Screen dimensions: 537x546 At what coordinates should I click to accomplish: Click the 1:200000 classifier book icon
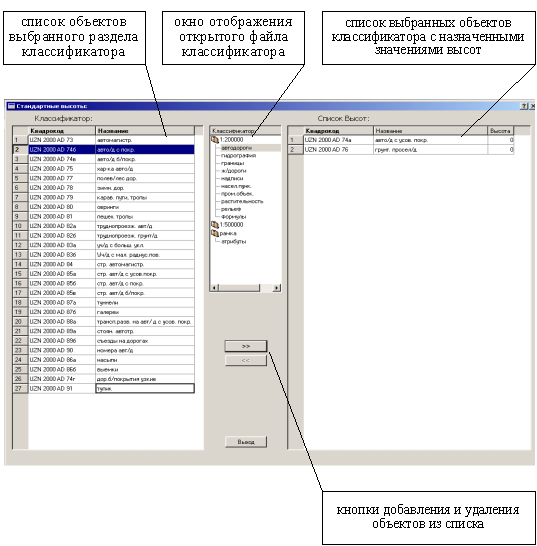(x=215, y=140)
